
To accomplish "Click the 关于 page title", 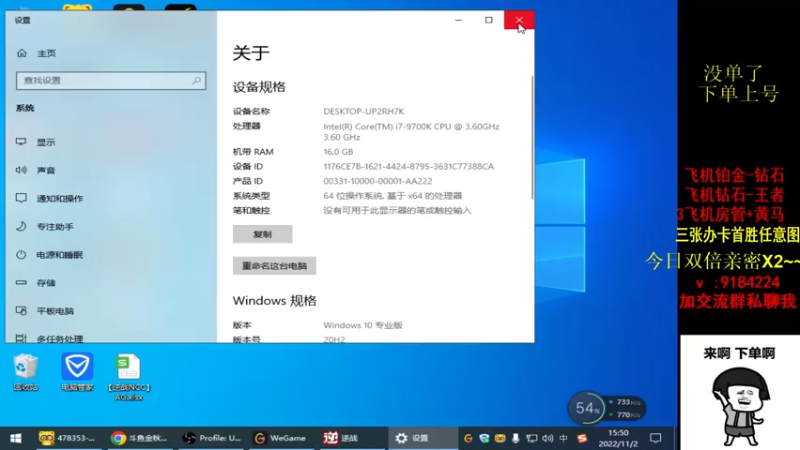I will (251, 53).
